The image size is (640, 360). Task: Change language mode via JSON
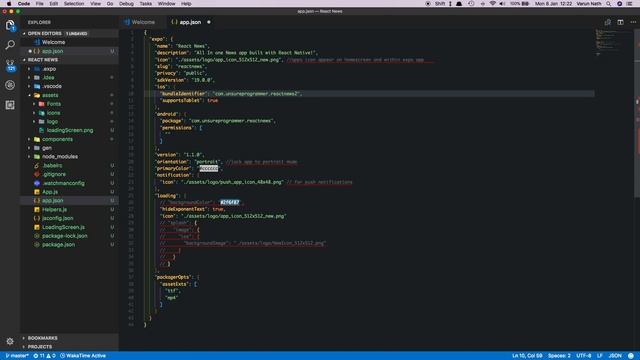click(615, 356)
